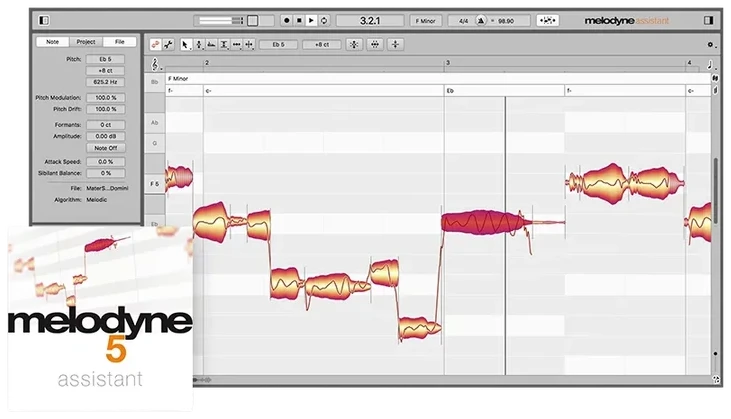Open the F Minor key selector
The image size is (731, 419).
426,21
